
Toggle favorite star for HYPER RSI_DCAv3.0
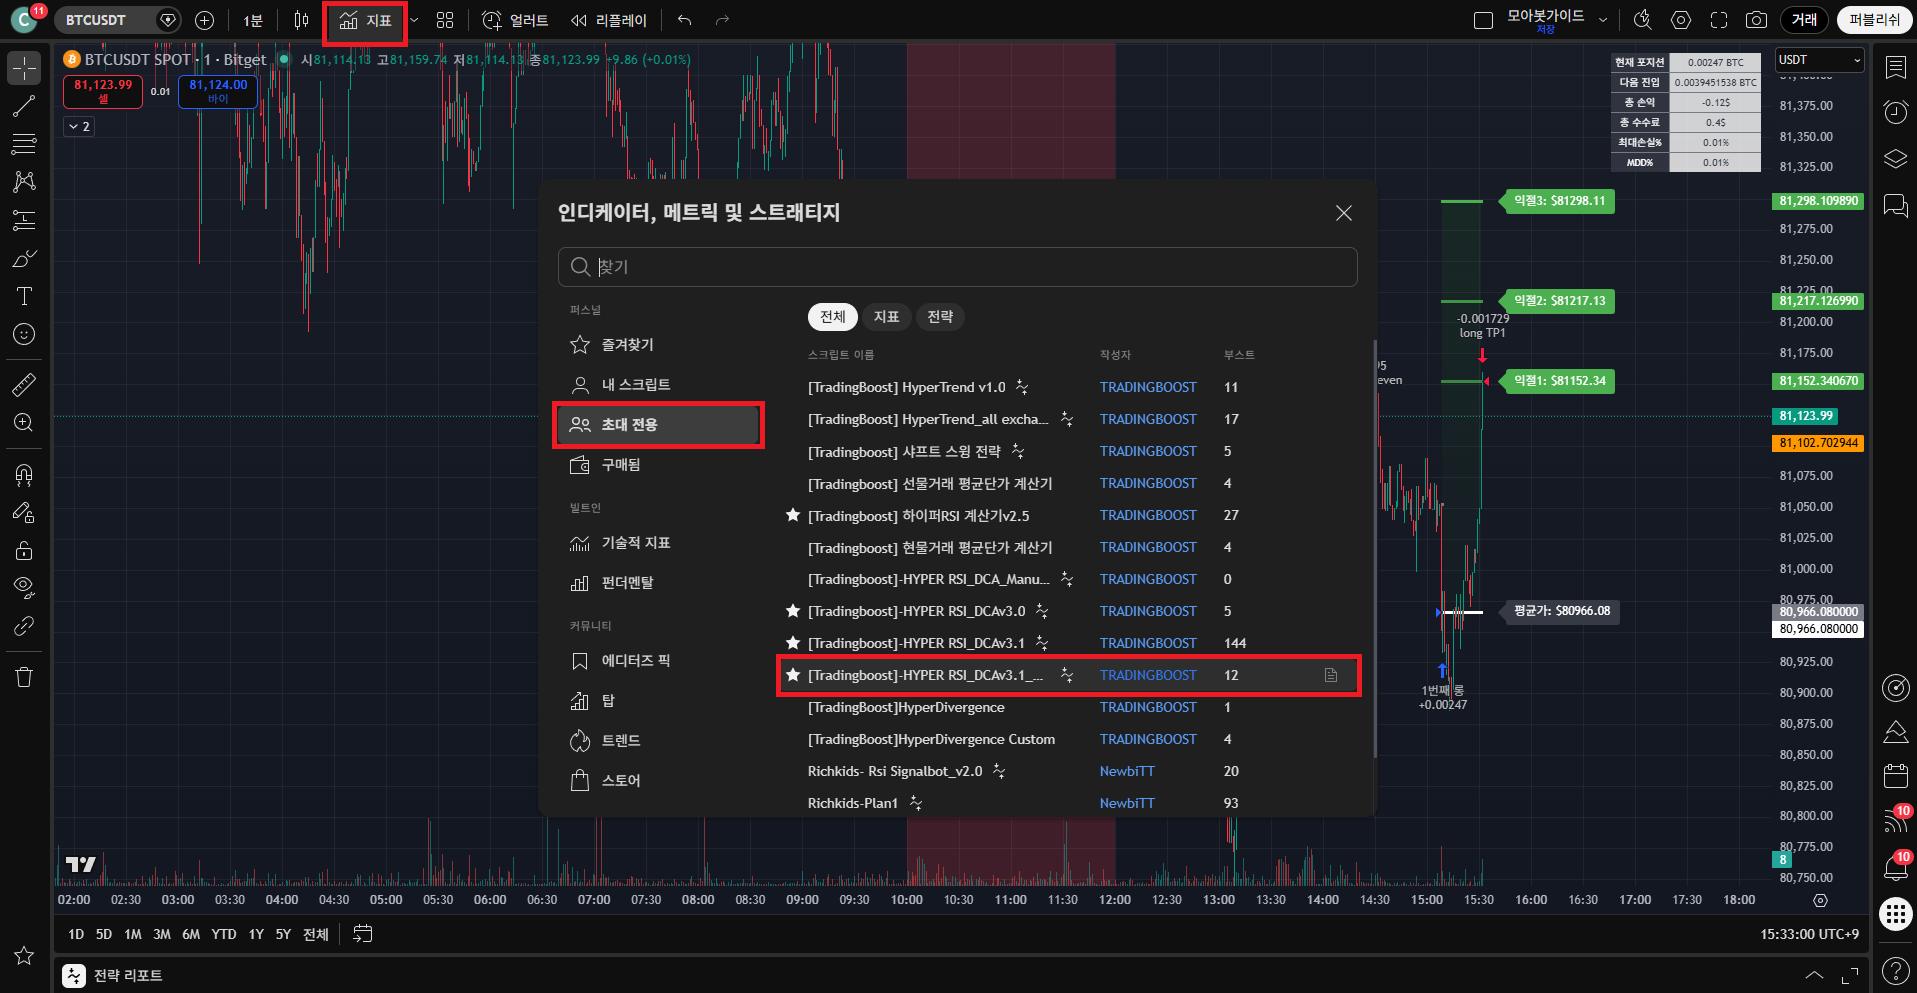coord(793,611)
